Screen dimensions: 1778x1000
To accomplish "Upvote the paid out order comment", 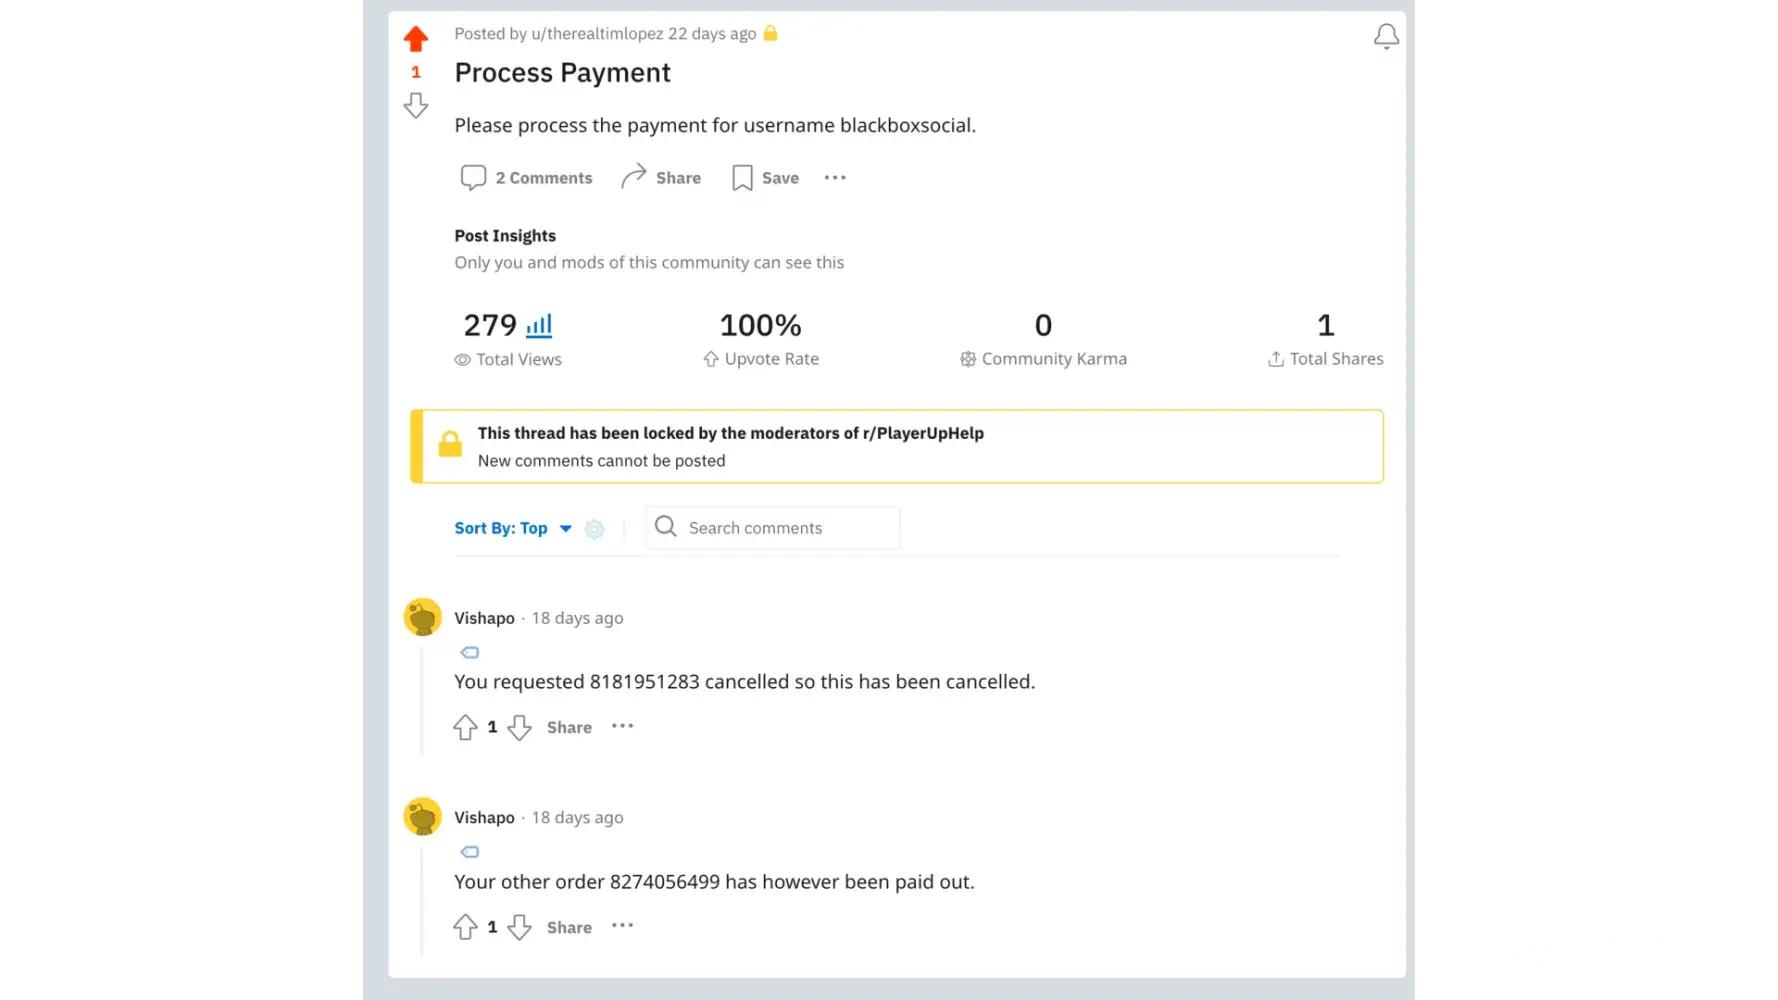I will pyautogui.click(x=465, y=927).
